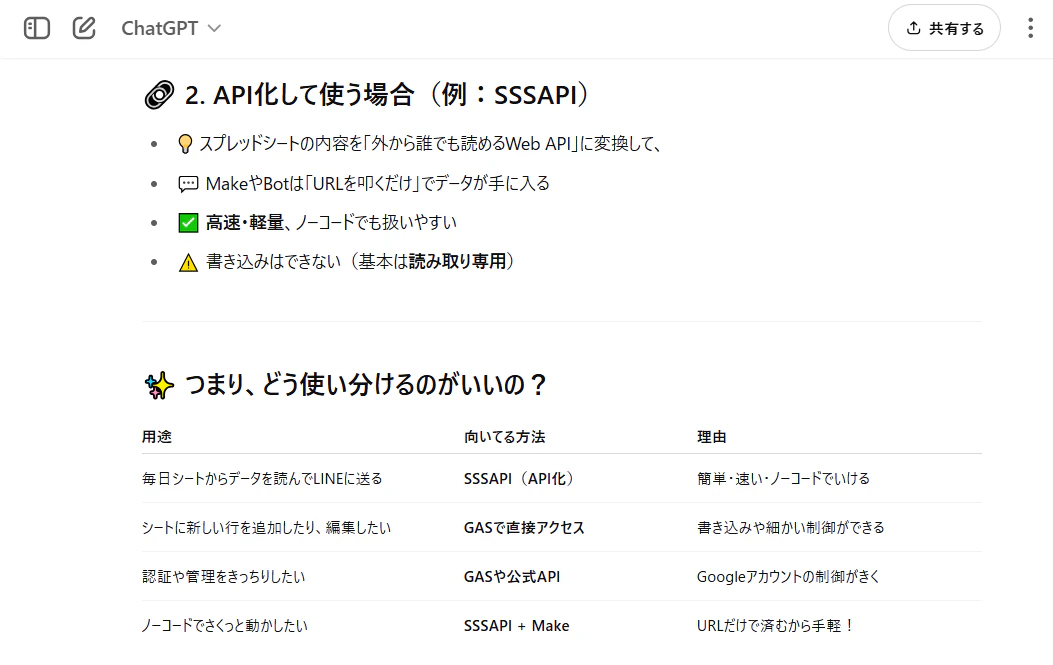The width and height of the screenshot is (1053, 665).
Task: Click cell '毎日シートからデータを読んでLINEに送る'
Action: (262, 478)
